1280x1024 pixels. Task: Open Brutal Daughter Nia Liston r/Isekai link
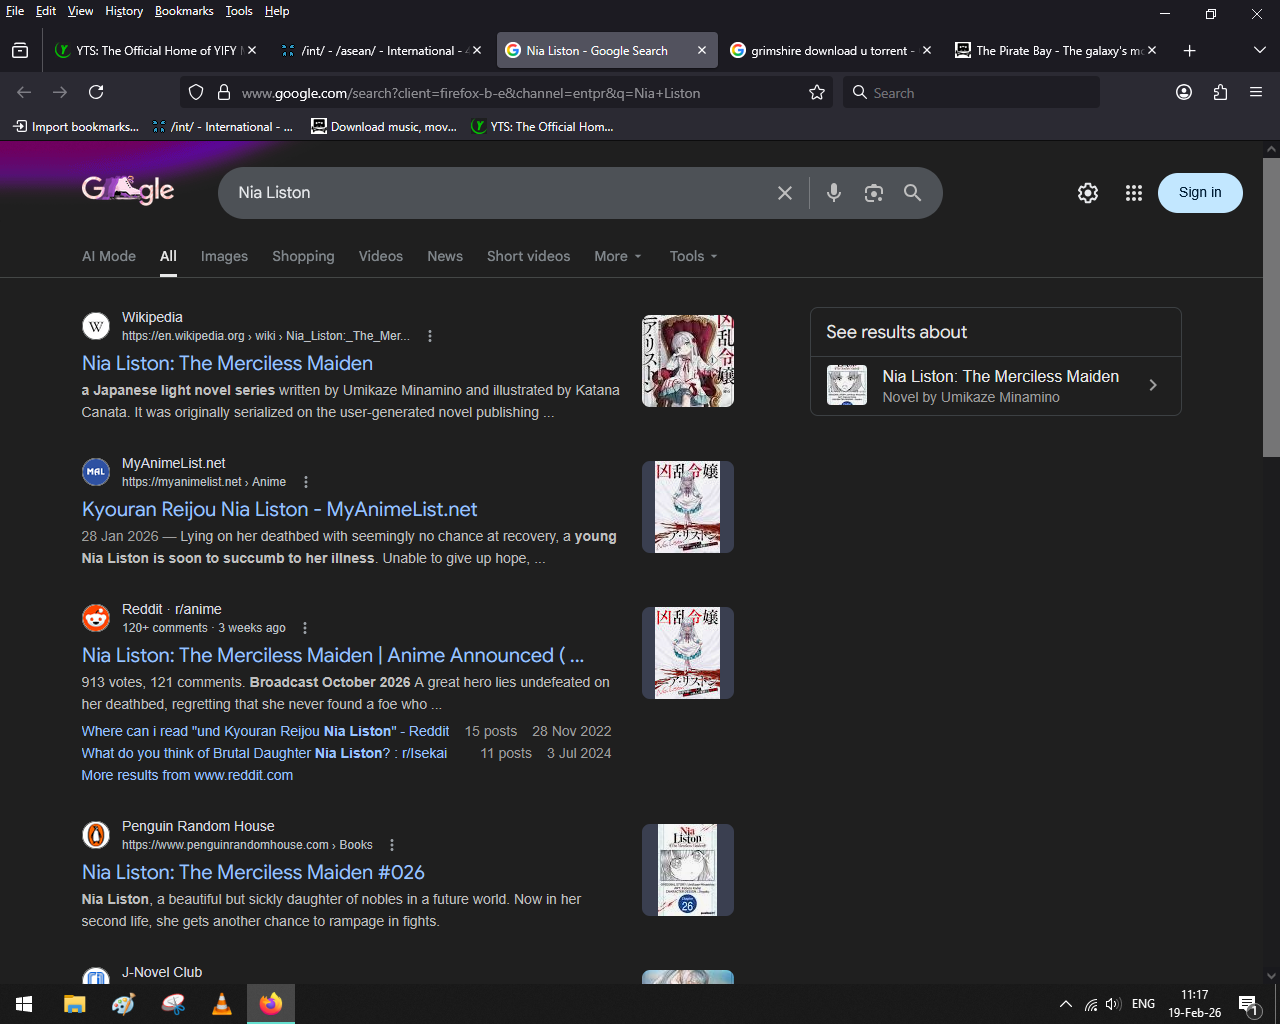[264, 753]
